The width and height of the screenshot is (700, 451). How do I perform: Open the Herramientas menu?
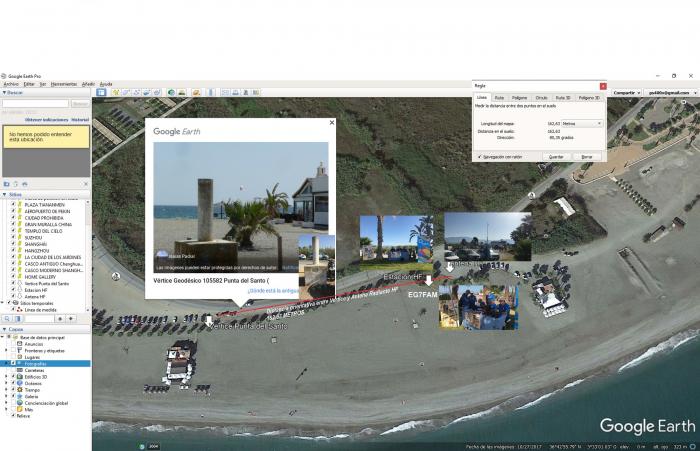coord(63,84)
